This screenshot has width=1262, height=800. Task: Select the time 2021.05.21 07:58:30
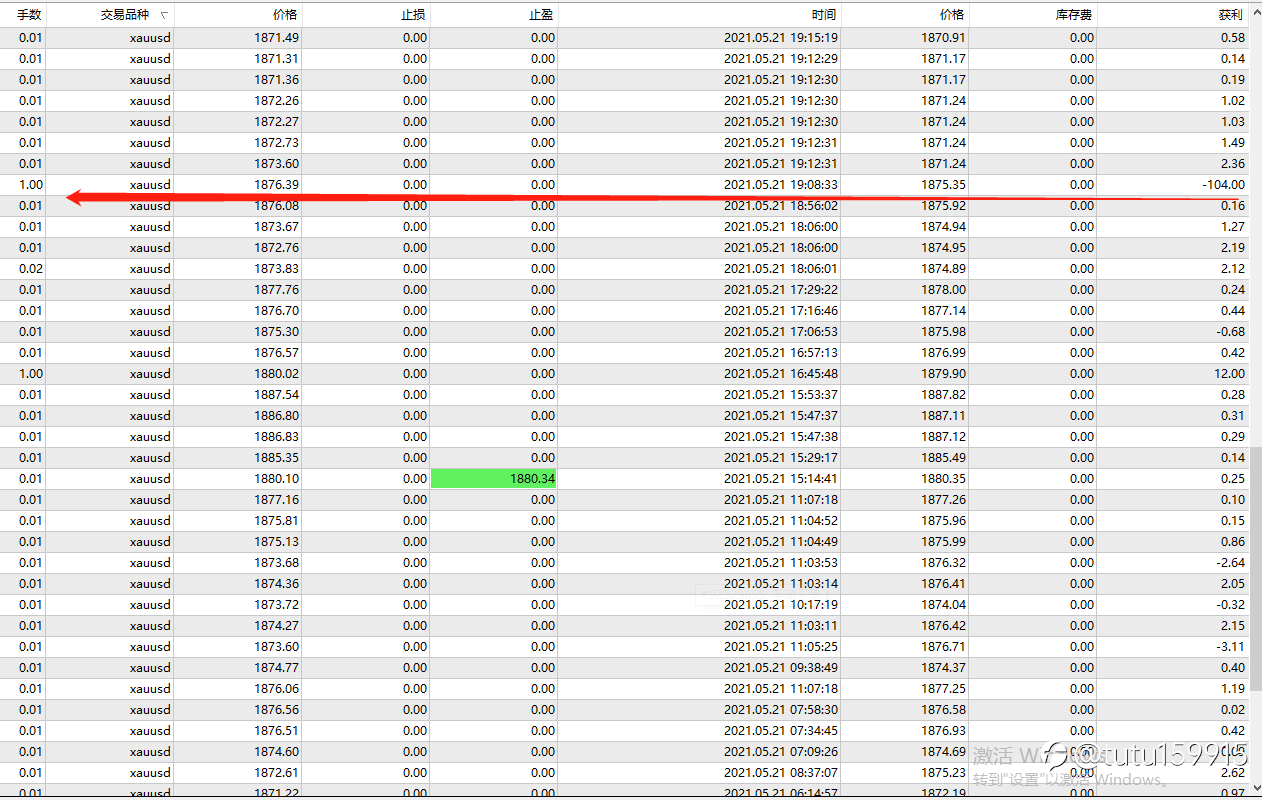[781, 710]
